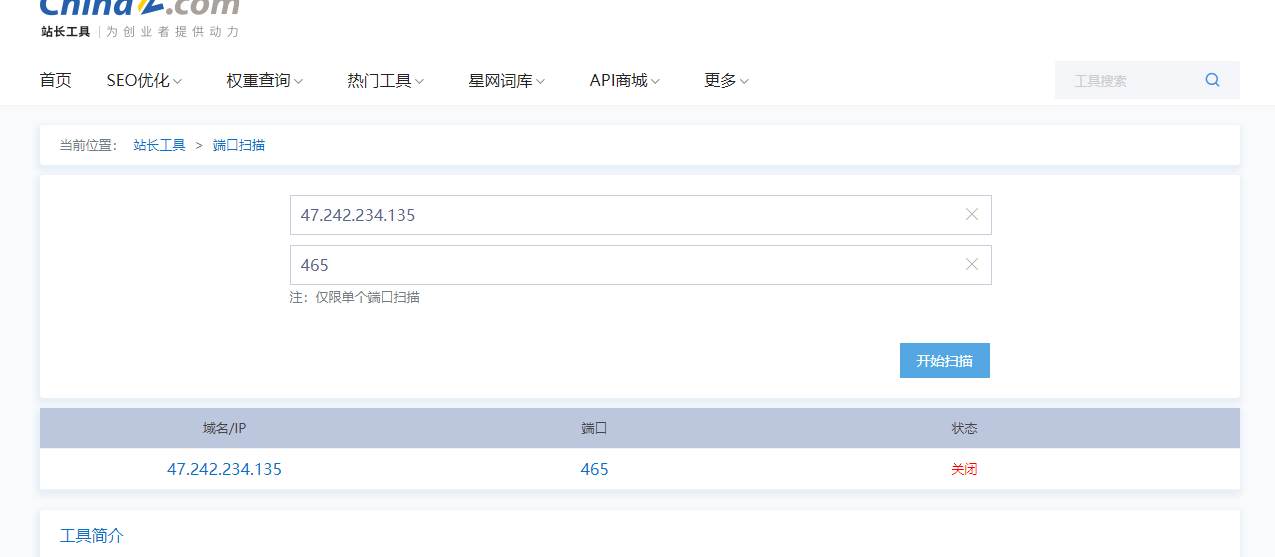Click the IP address input field
This screenshot has width=1275, height=557.
pyautogui.click(x=640, y=214)
